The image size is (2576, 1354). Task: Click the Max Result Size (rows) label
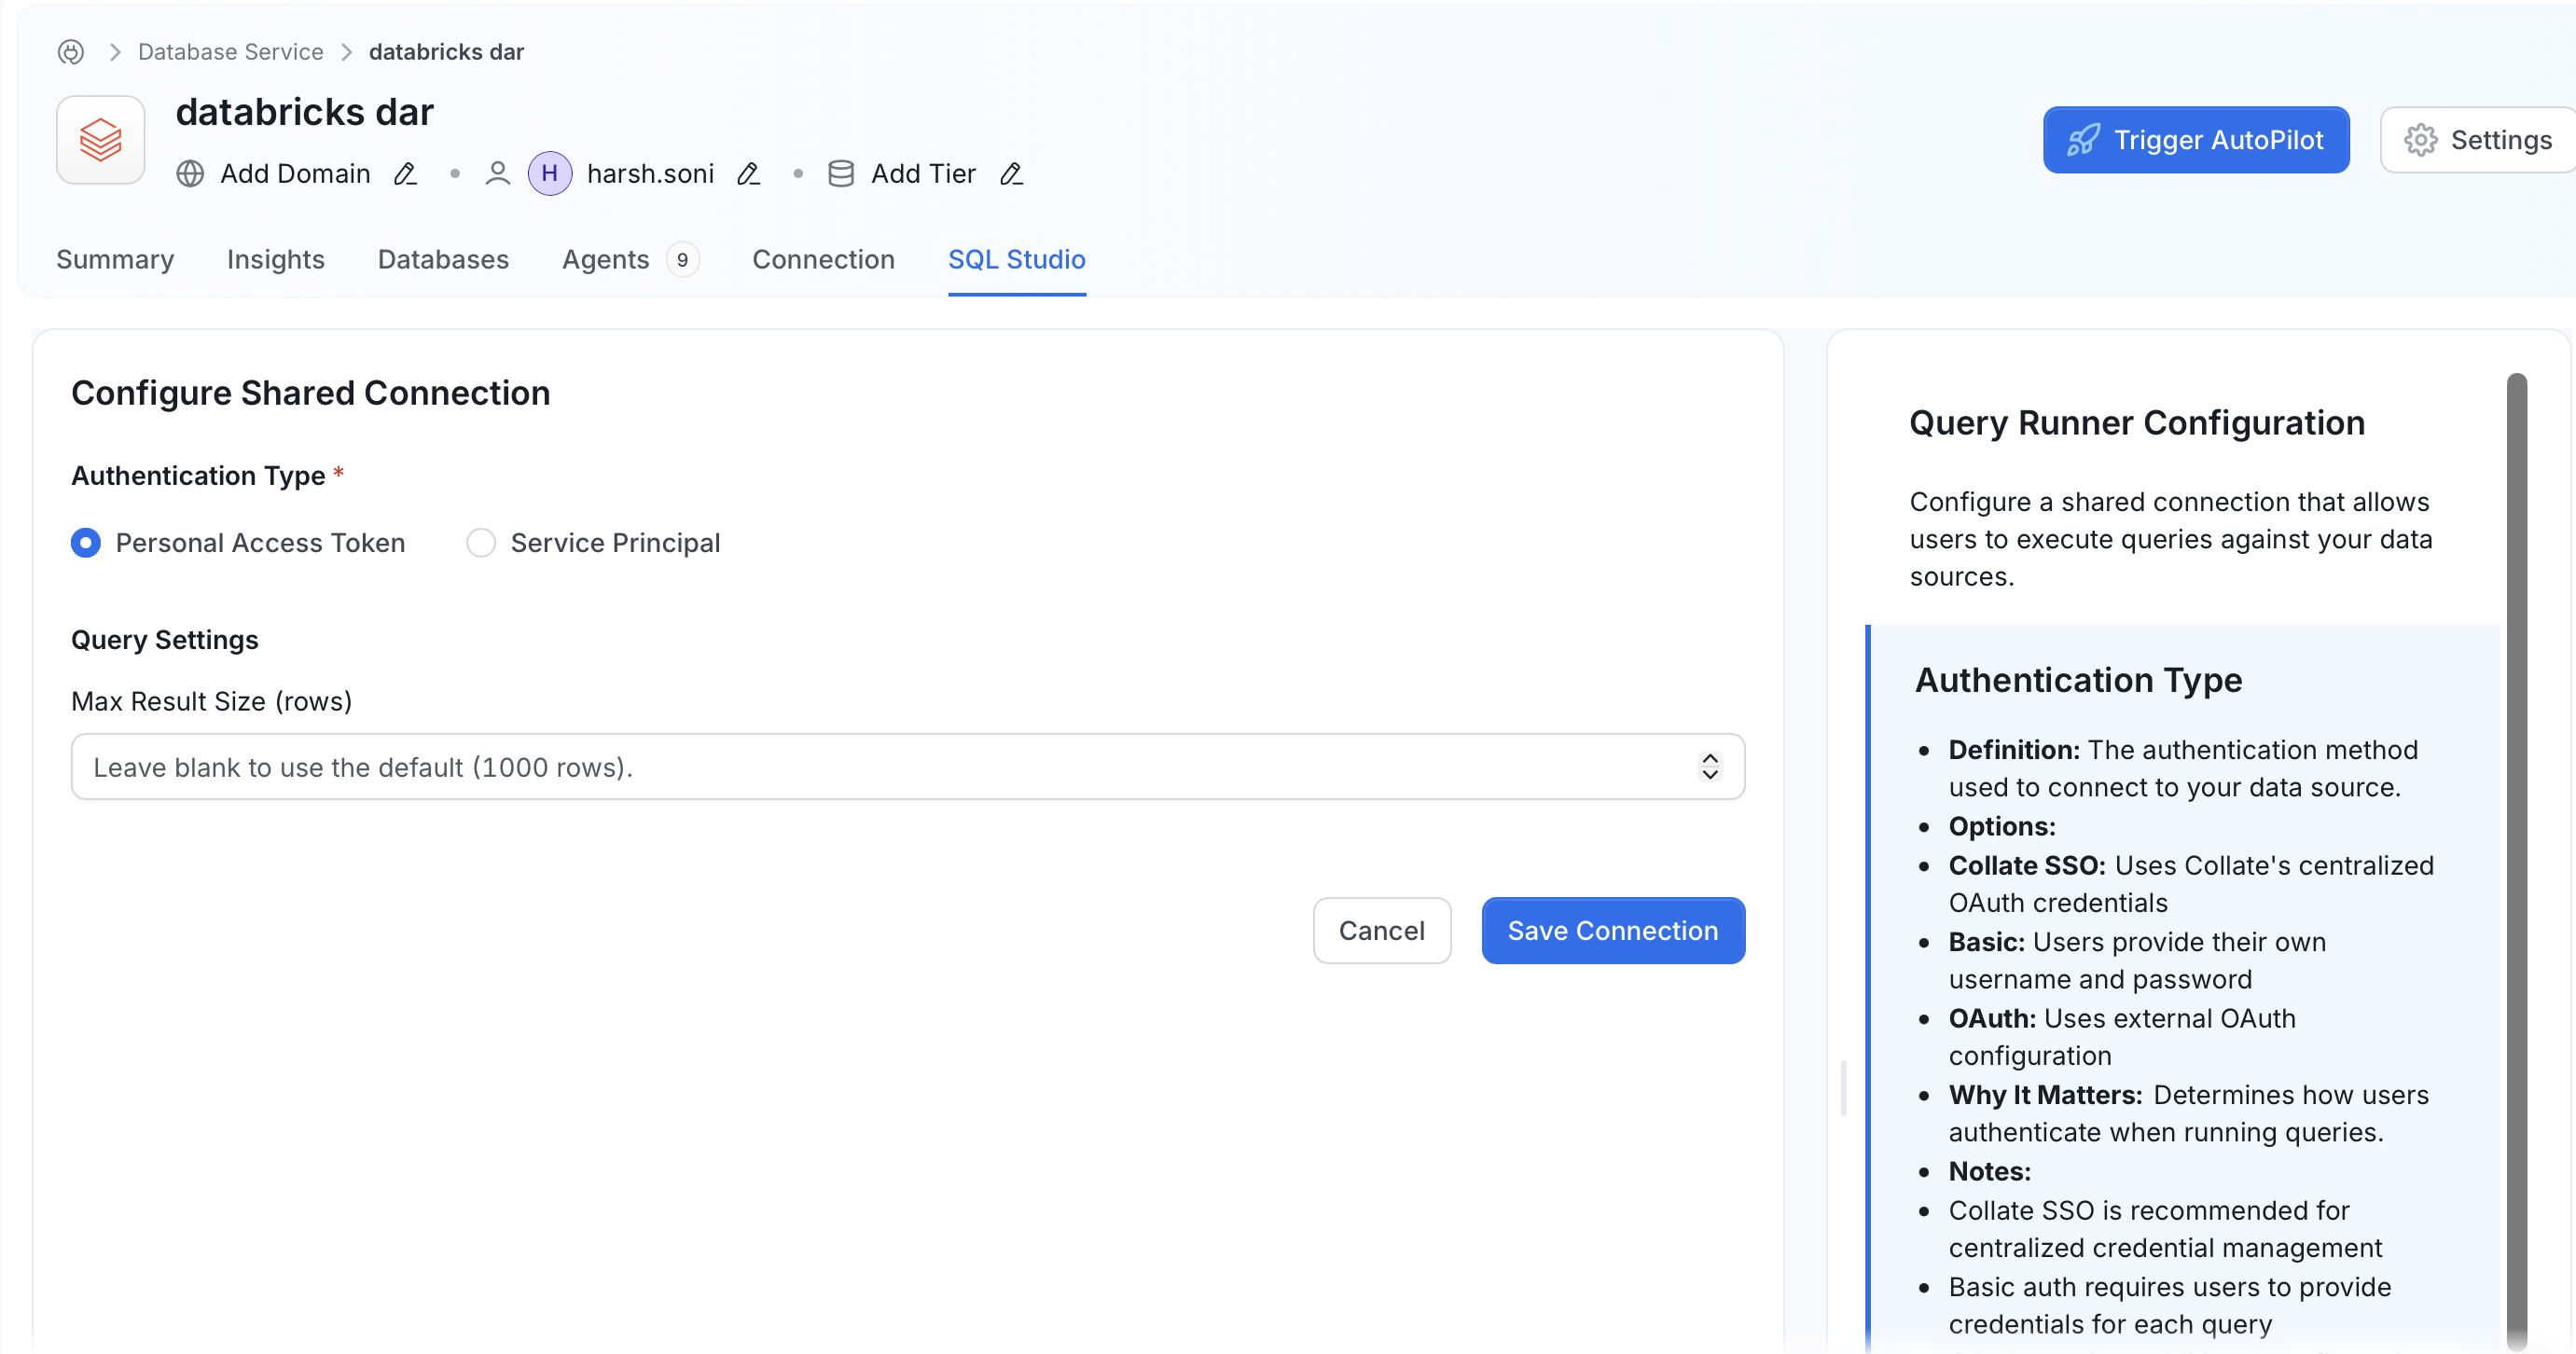[x=212, y=702]
